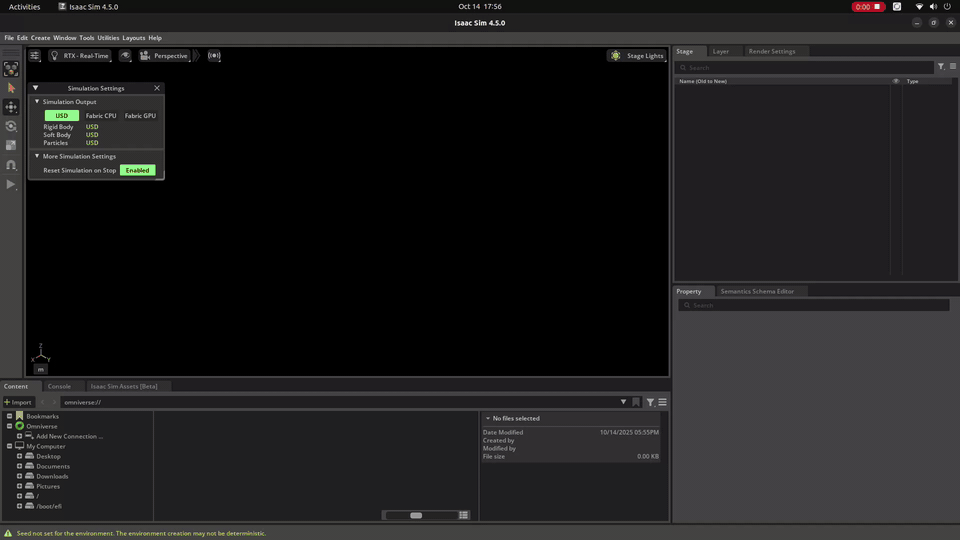Select the Move tool in left toolbar
The width and height of the screenshot is (960, 540).
coord(11,107)
